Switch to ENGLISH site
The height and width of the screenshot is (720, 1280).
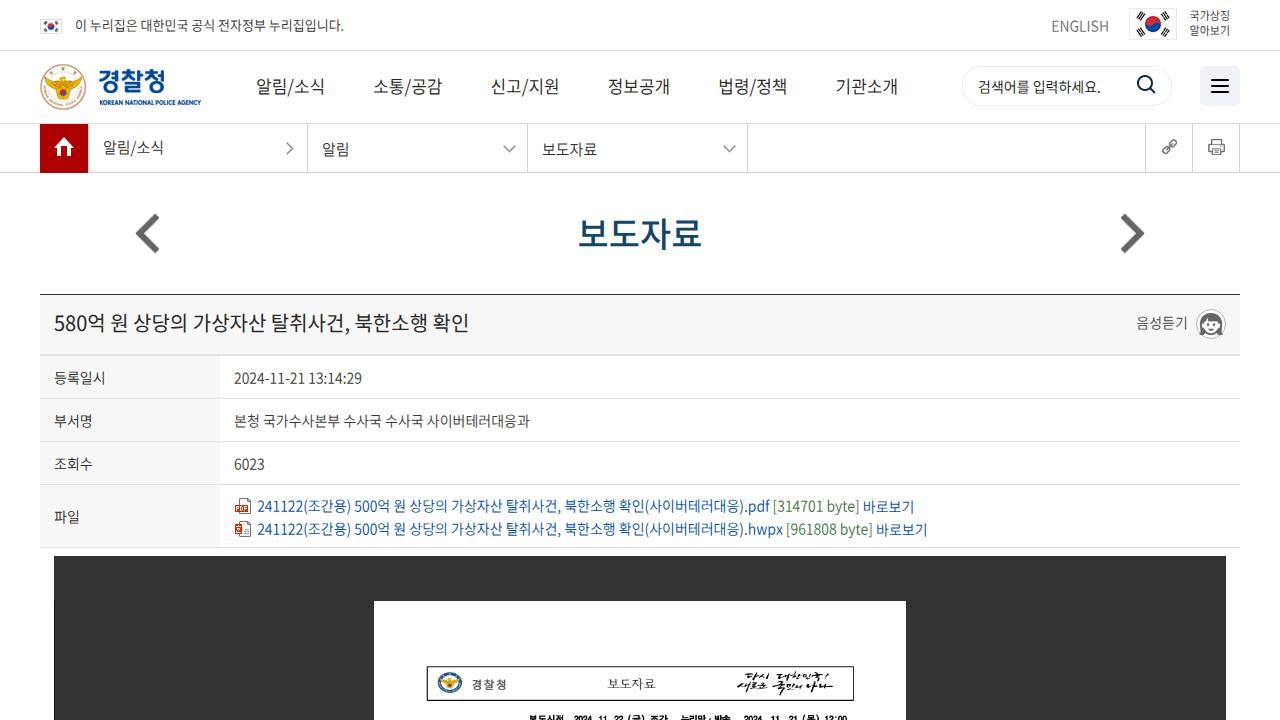tap(1080, 26)
